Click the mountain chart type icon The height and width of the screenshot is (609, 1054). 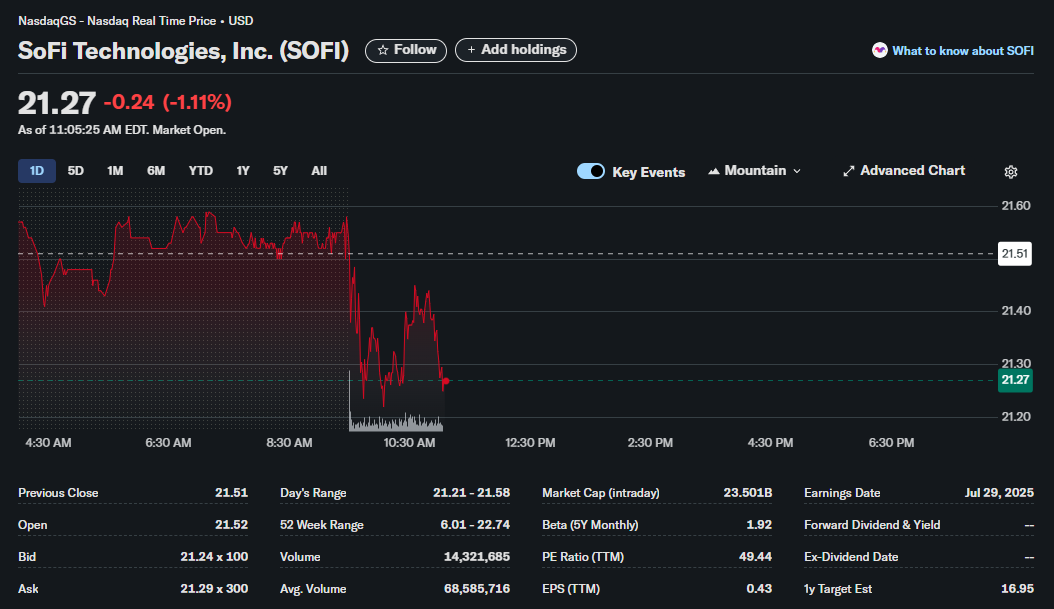point(714,171)
